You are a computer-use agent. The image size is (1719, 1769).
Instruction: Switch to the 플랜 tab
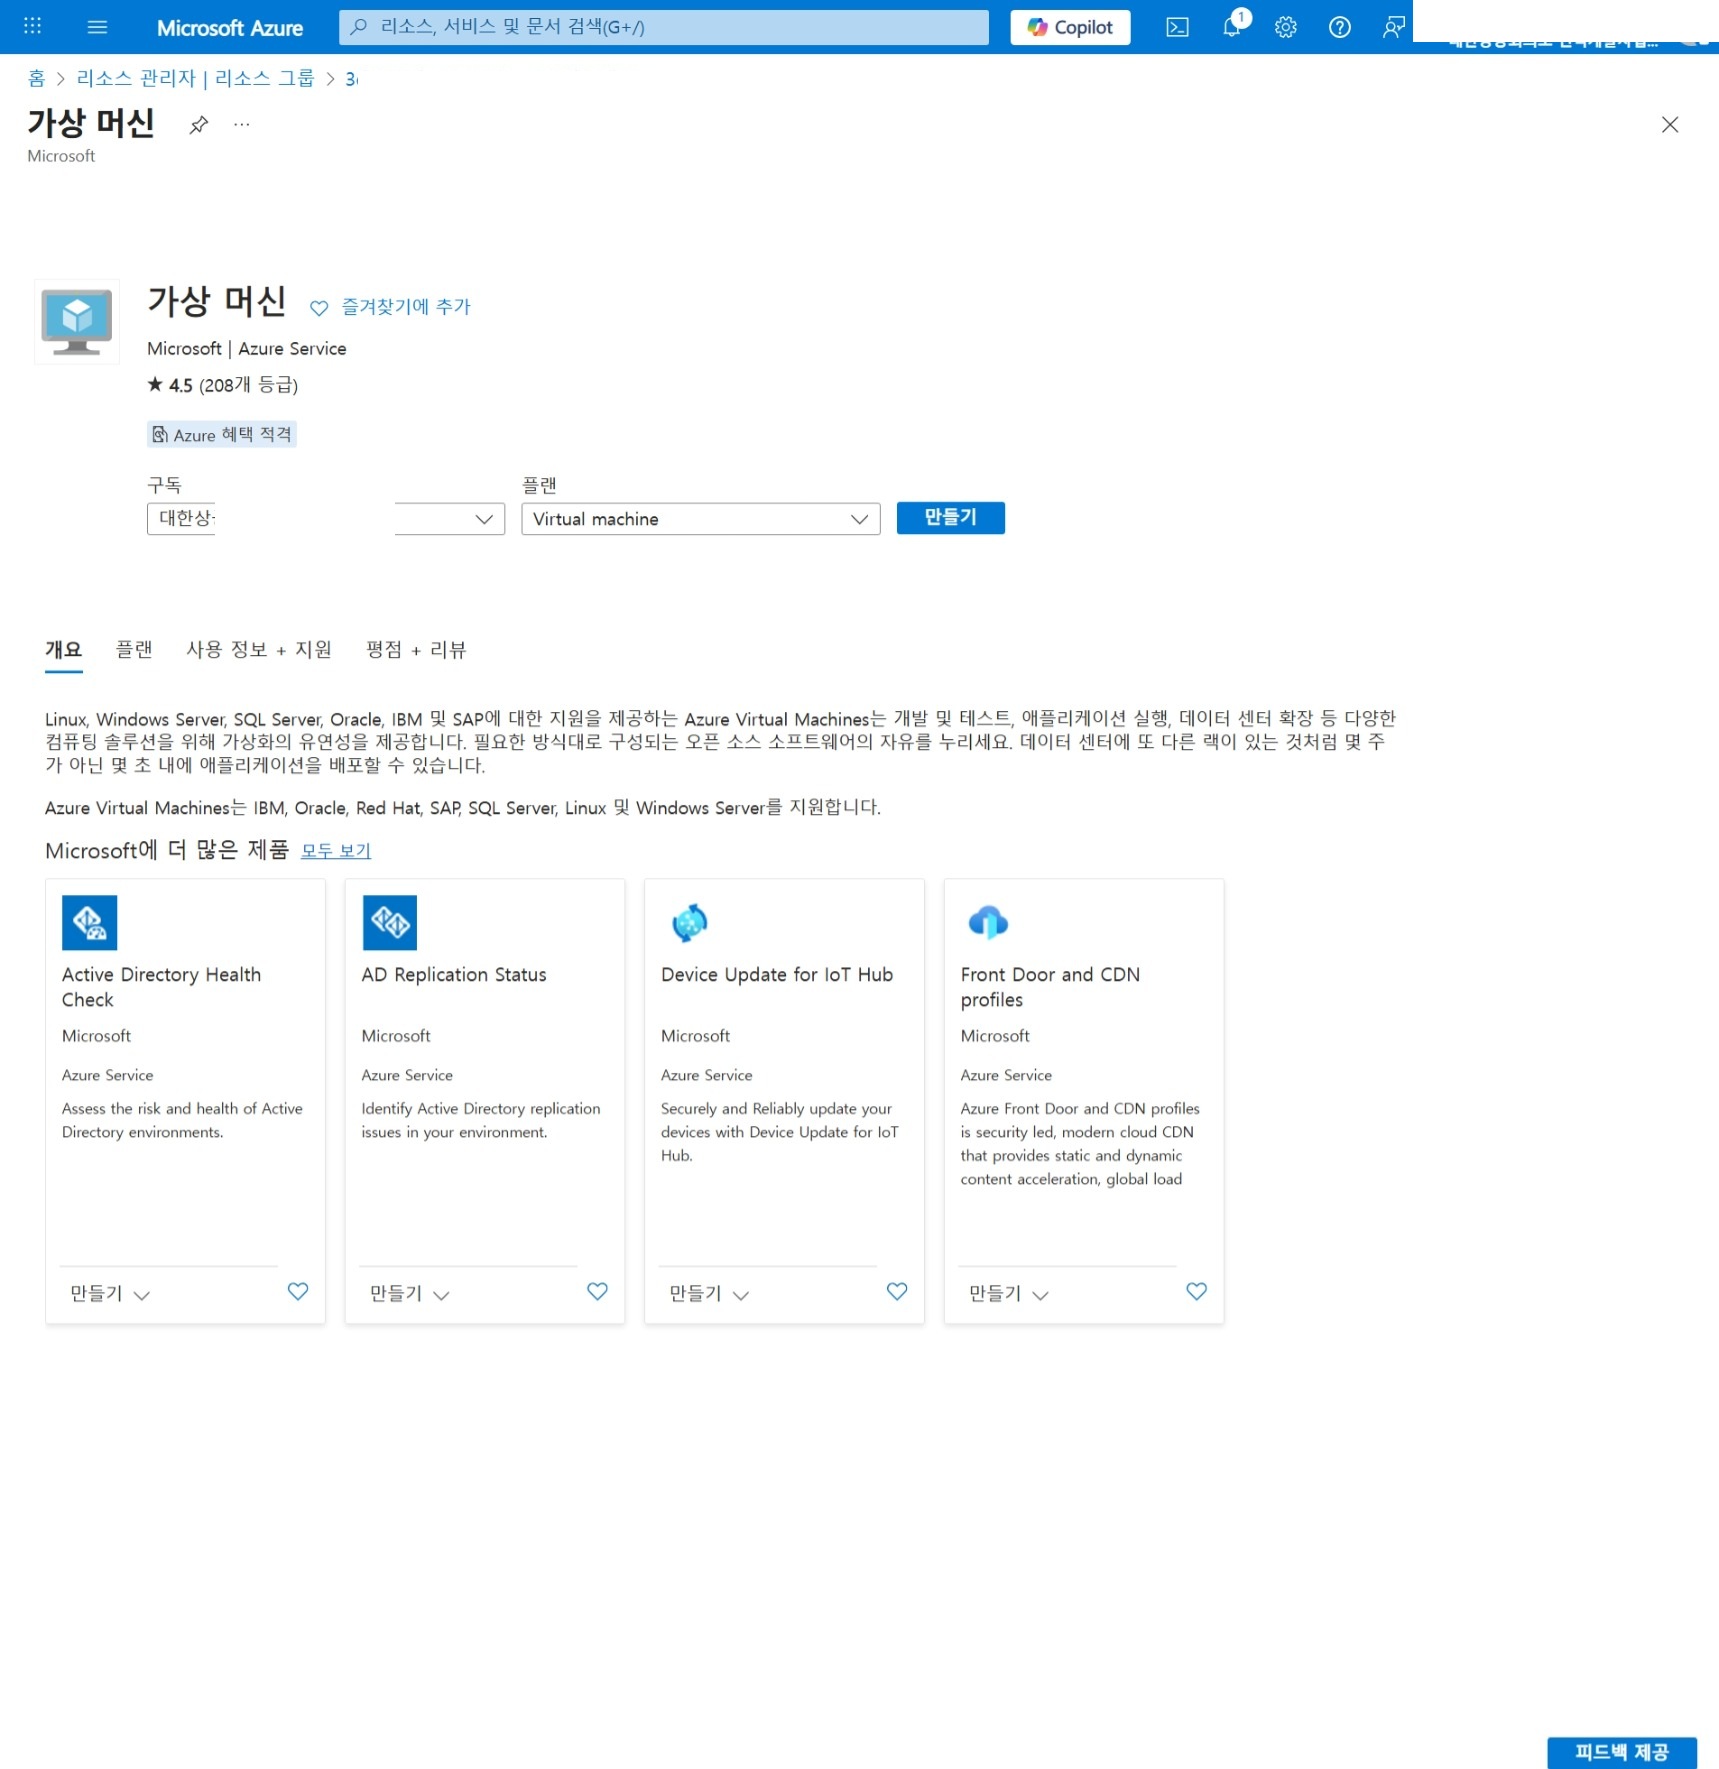click(135, 650)
